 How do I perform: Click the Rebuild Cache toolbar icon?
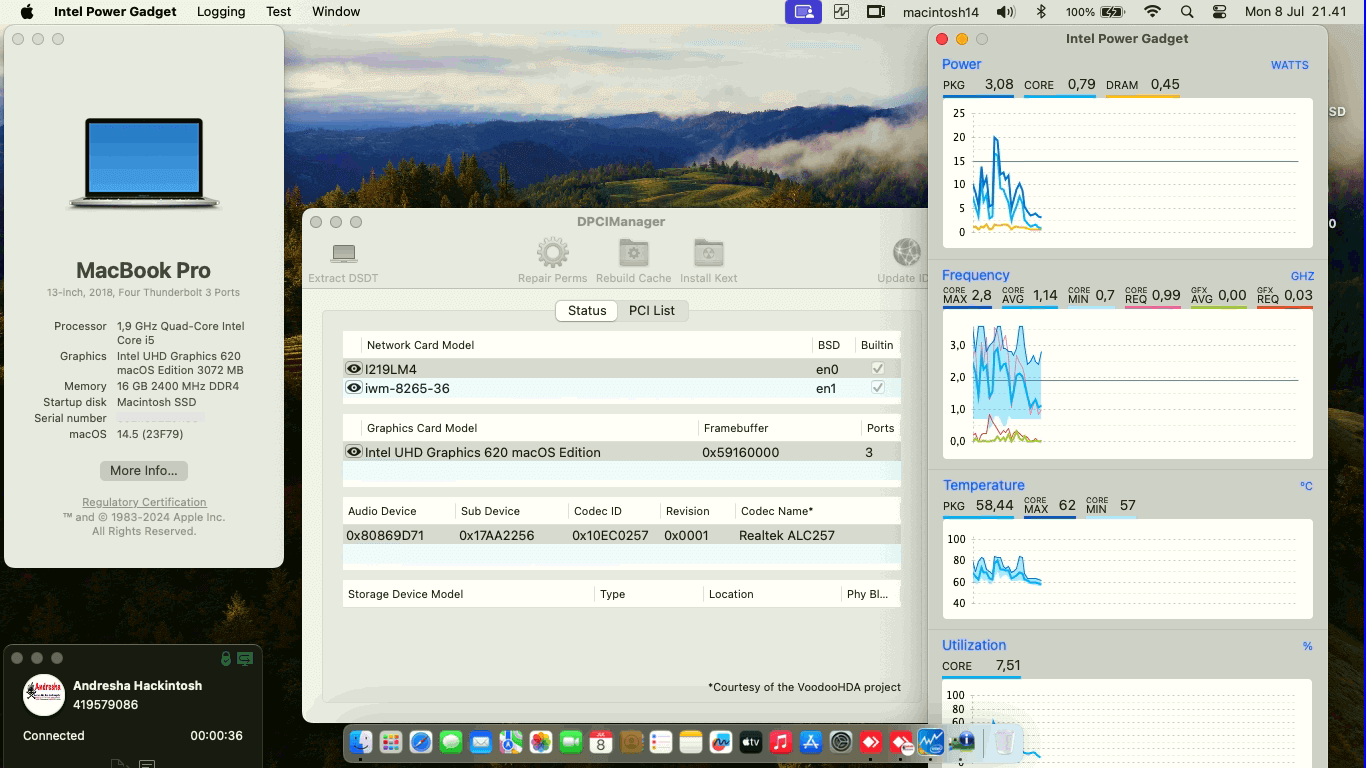tap(633, 254)
